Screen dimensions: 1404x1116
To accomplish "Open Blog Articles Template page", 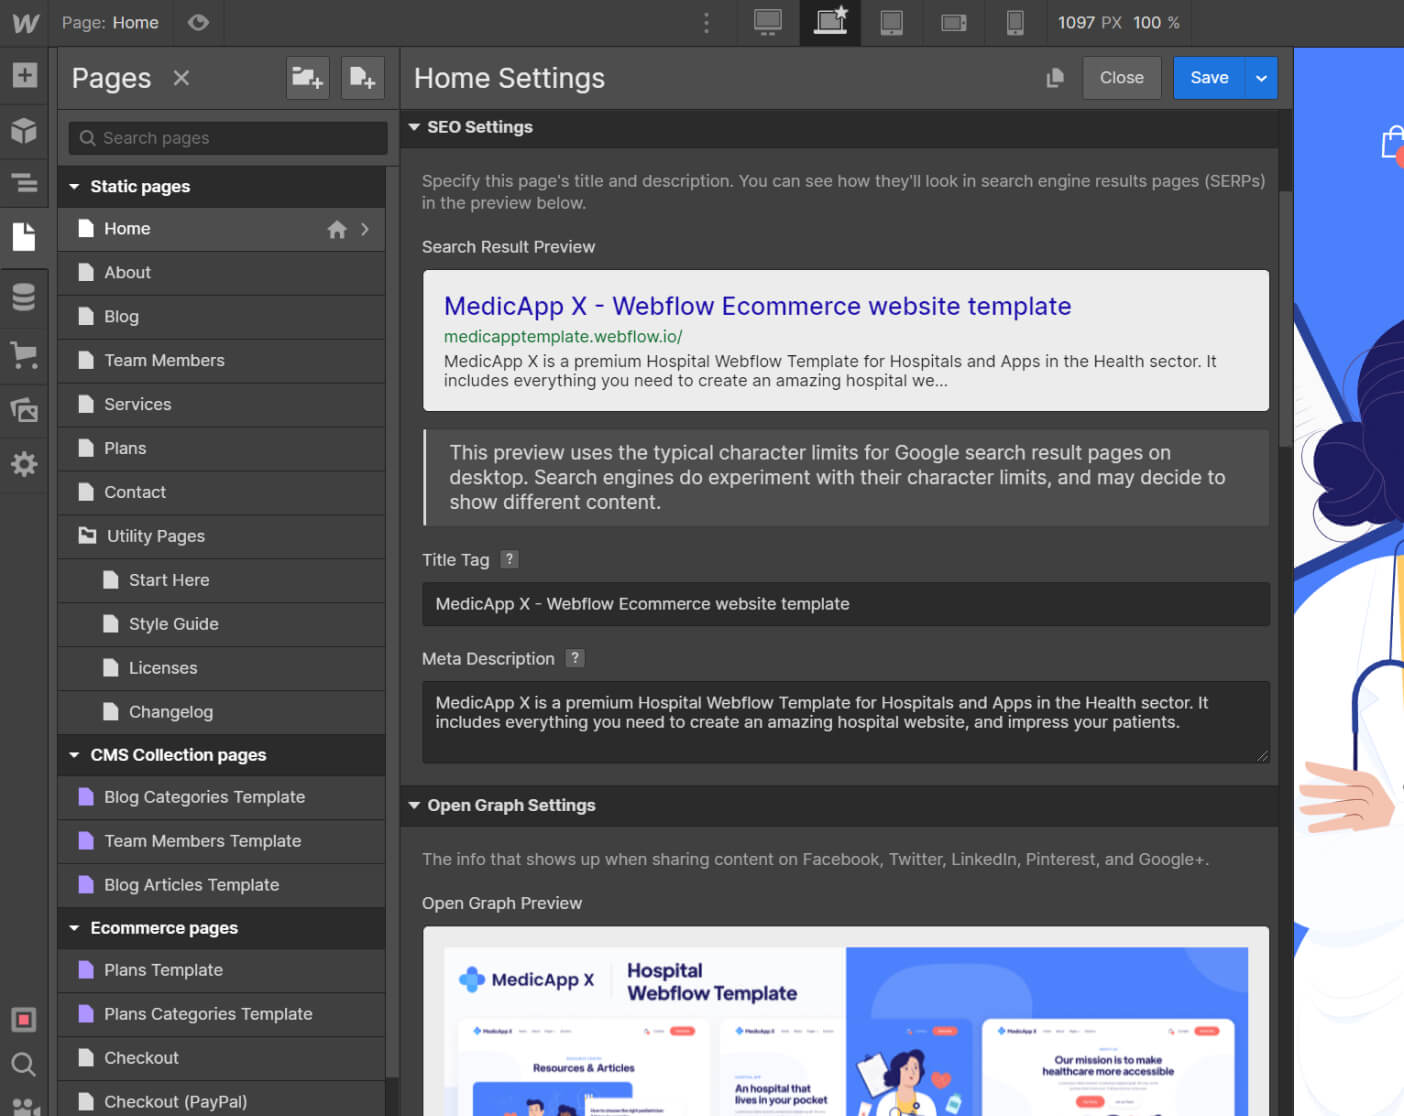I will click(x=221, y=886).
